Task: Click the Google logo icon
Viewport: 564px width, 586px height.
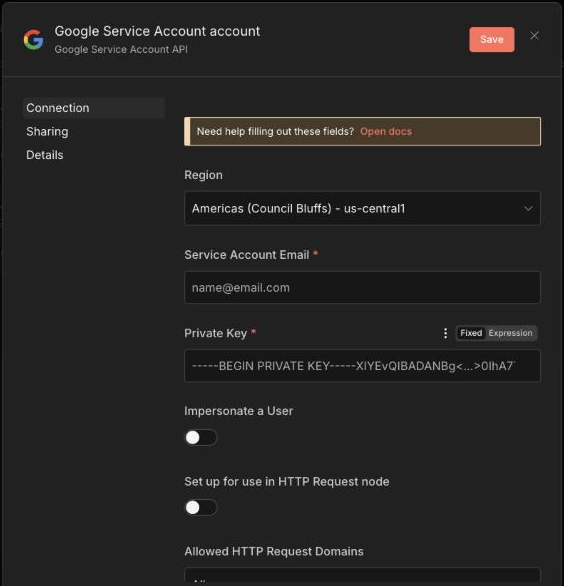Action: tap(33, 40)
